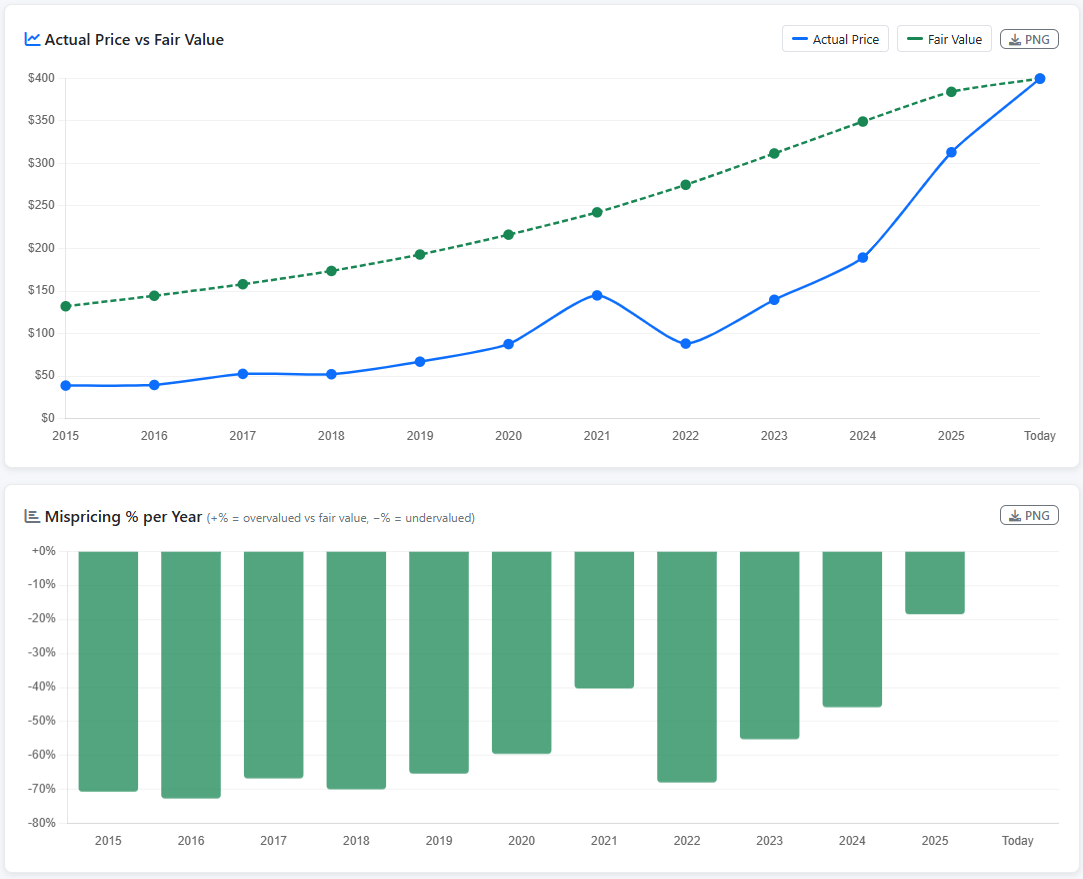Click the 2019 Fair Value green point
This screenshot has height=879, width=1083.
[x=420, y=255]
